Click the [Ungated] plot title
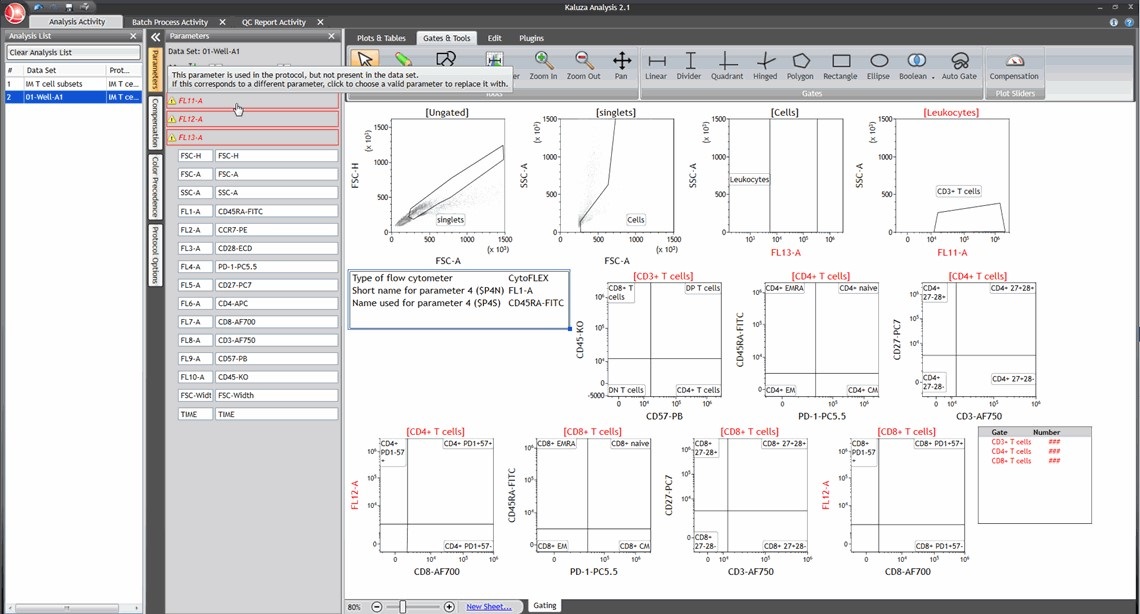Image resolution: width=1140 pixels, height=614 pixels. coord(447,113)
